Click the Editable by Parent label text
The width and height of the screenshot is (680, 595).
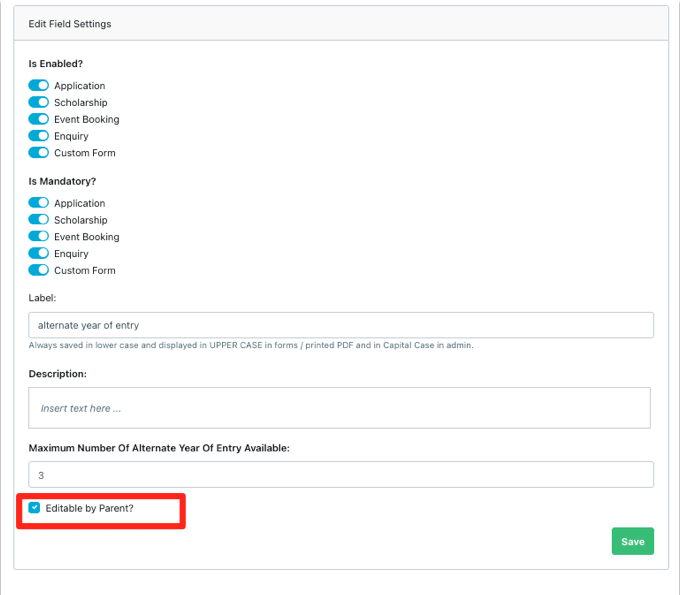click(89, 509)
